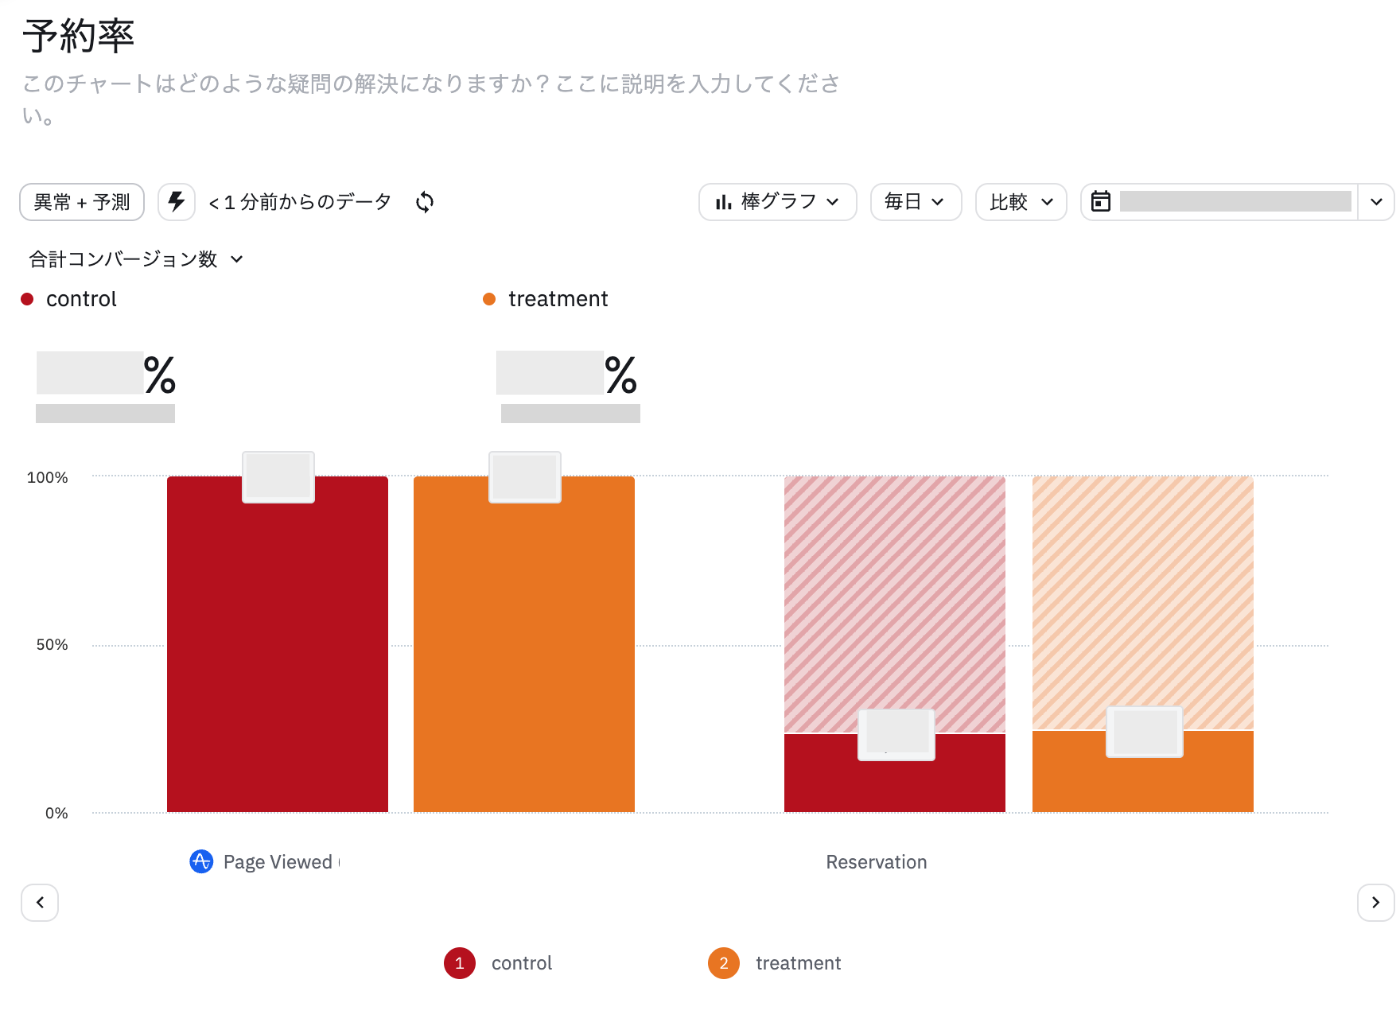Image resolution: width=1400 pixels, height=1026 pixels.
Task: Click the chart description placeholder text
Action: (x=431, y=99)
